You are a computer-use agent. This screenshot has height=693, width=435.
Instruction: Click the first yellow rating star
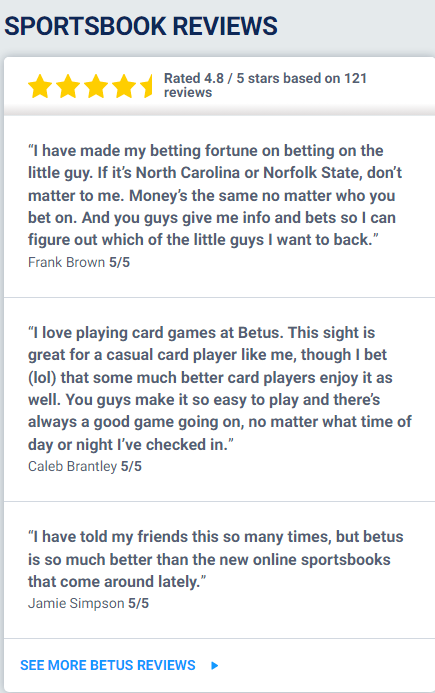(41, 86)
